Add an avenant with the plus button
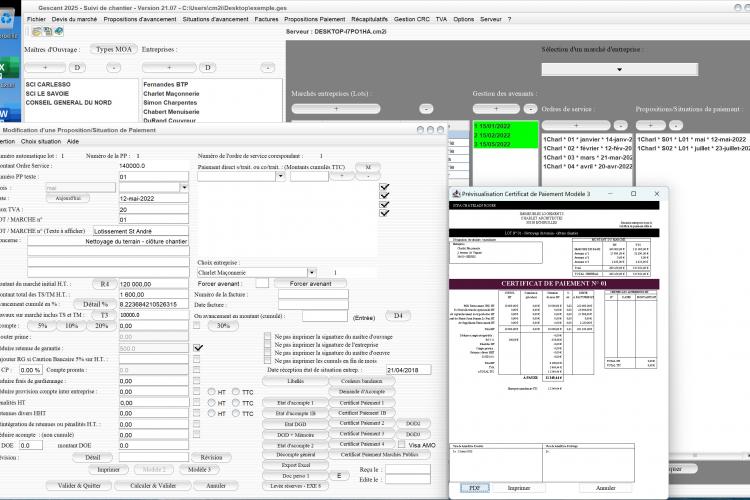Screen dimensions: 750x500 pyautogui.click(x=496, y=109)
